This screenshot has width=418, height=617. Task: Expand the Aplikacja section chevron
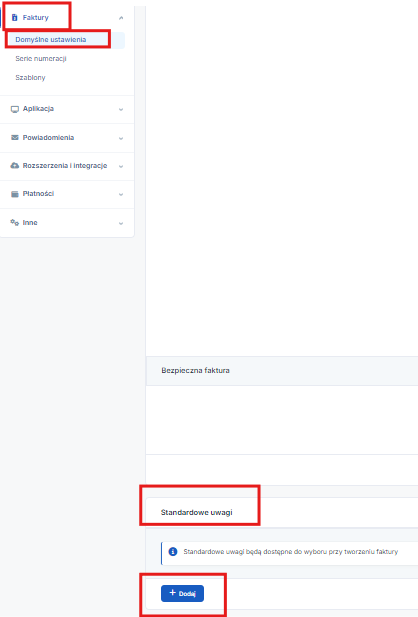pyautogui.click(x=121, y=109)
